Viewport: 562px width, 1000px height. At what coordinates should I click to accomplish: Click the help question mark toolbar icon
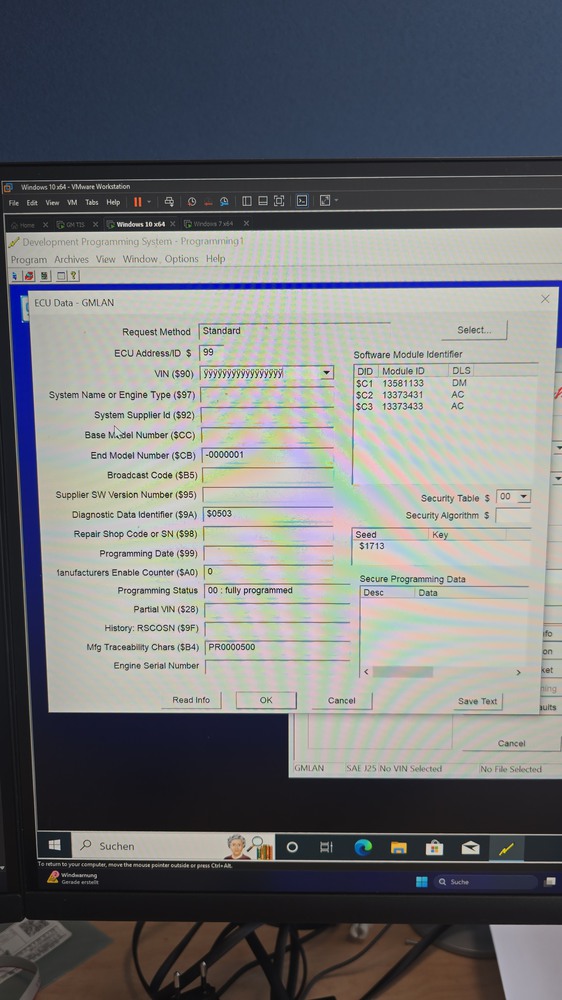click(74, 276)
